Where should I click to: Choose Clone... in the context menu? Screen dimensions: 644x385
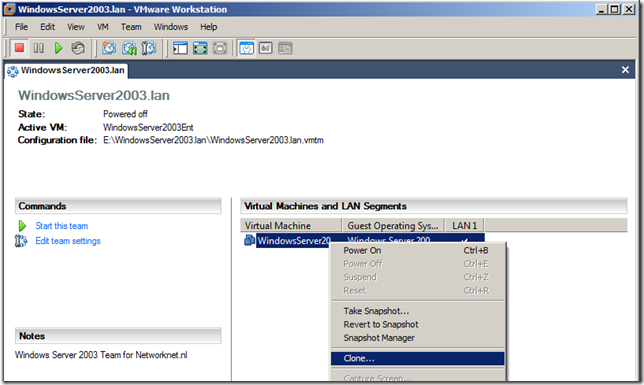pyautogui.click(x=418, y=358)
